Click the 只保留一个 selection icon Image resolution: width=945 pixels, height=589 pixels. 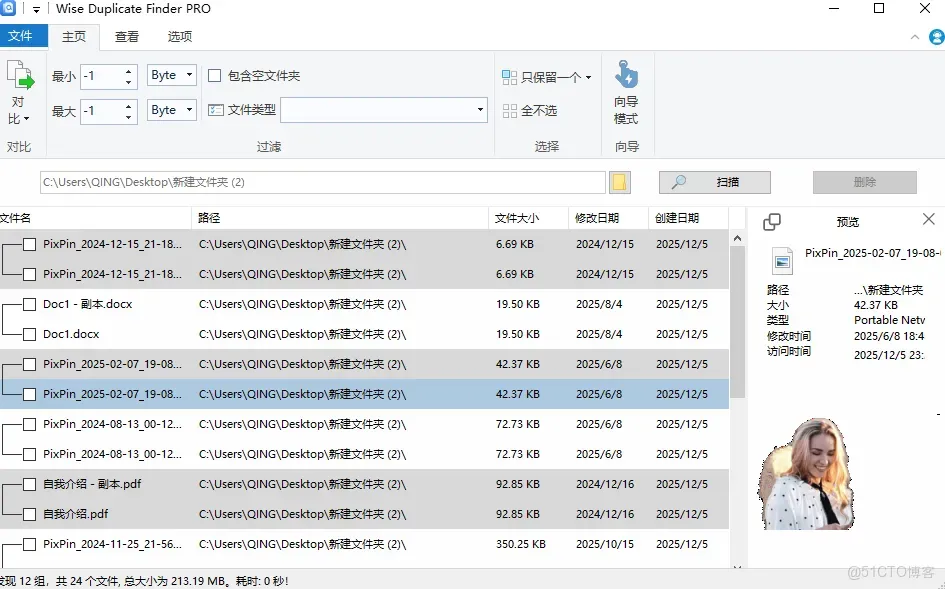click(510, 76)
